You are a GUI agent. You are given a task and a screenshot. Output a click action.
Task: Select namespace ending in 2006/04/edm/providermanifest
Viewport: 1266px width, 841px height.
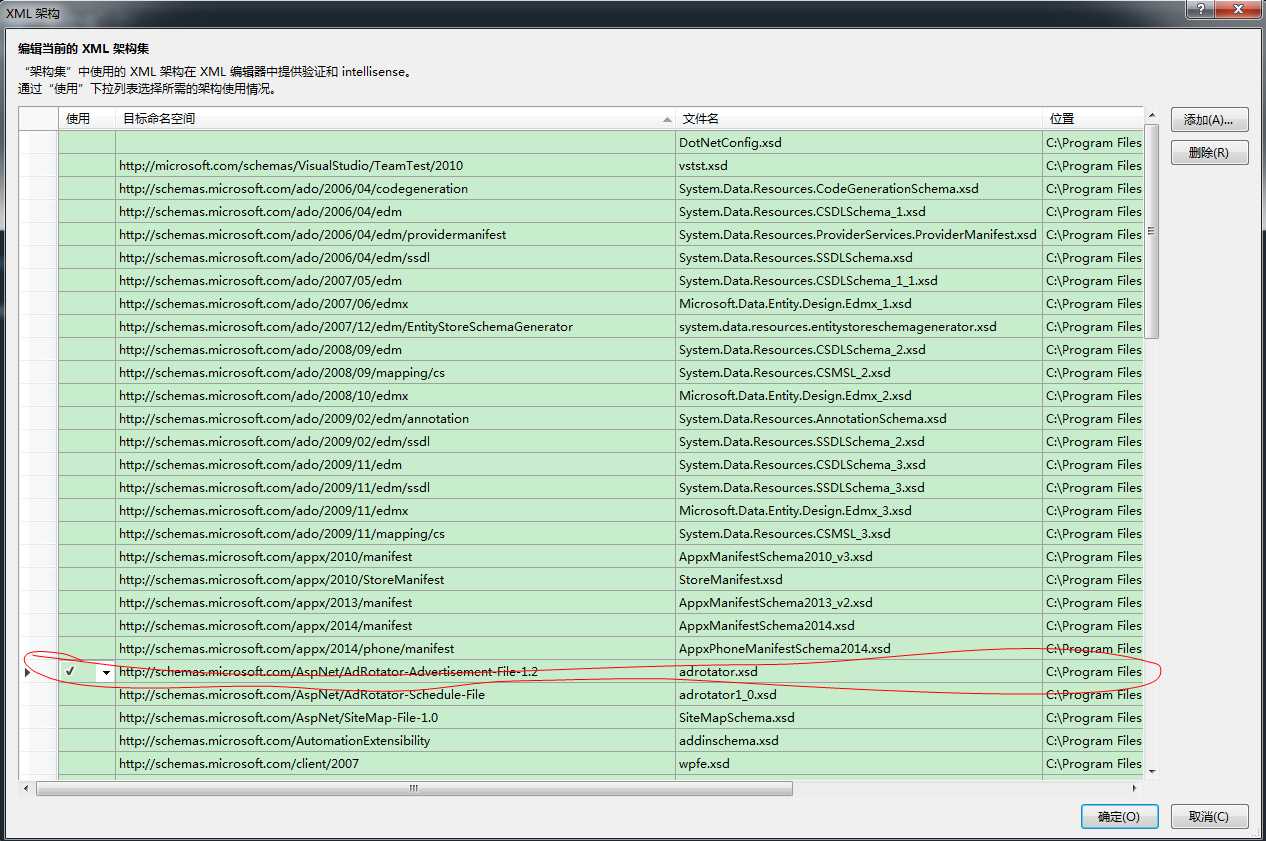pos(396,235)
